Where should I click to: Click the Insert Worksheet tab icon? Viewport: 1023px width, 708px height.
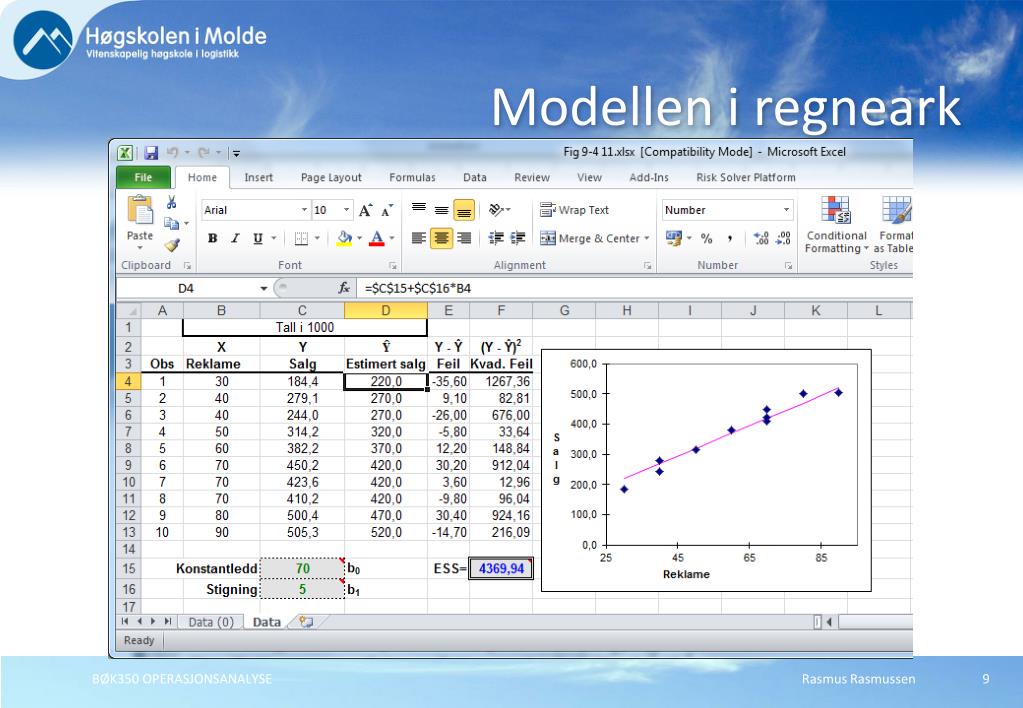click(305, 622)
